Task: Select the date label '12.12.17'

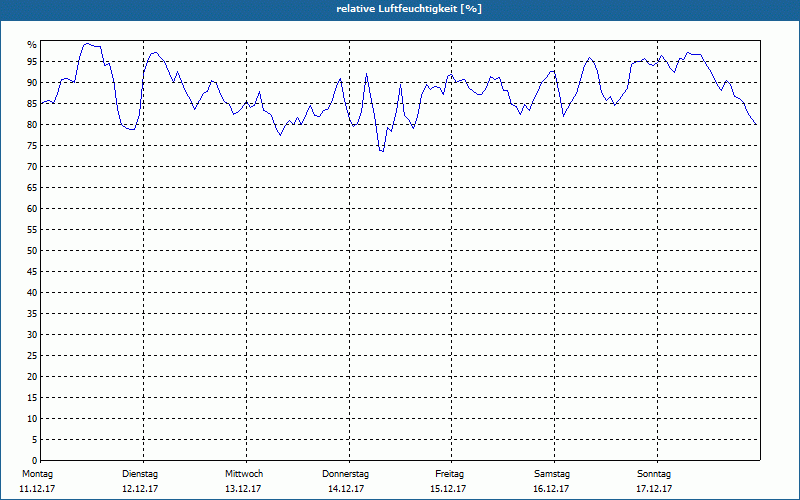Action: 140,489
